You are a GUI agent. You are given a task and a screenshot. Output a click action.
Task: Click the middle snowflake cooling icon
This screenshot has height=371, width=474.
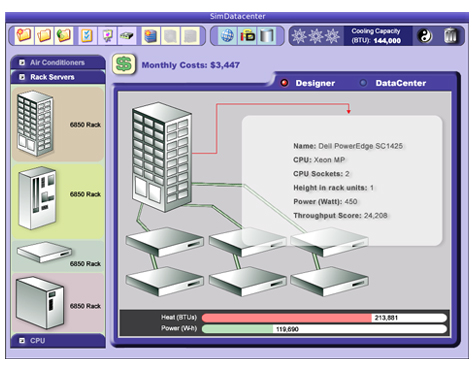pos(315,36)
